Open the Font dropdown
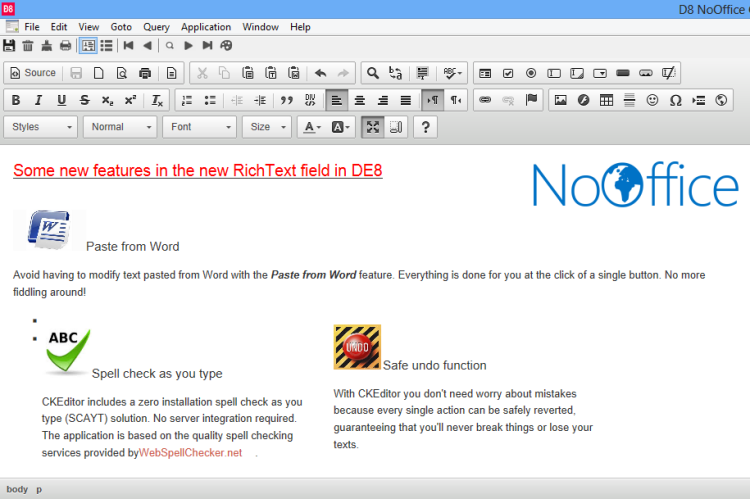Viewport: 750px width, 499px height. 199,127
